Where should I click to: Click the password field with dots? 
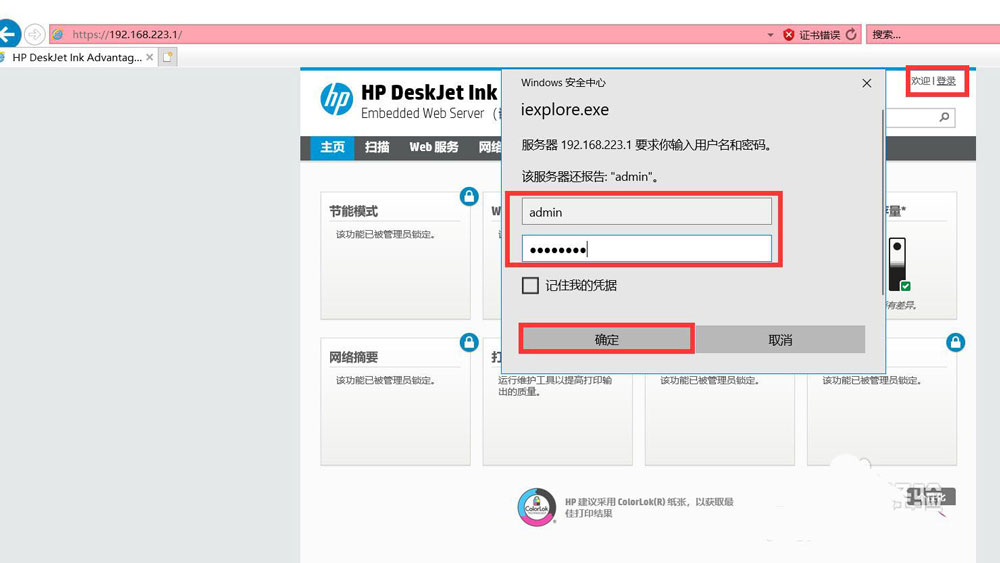(x=647, y=249)
